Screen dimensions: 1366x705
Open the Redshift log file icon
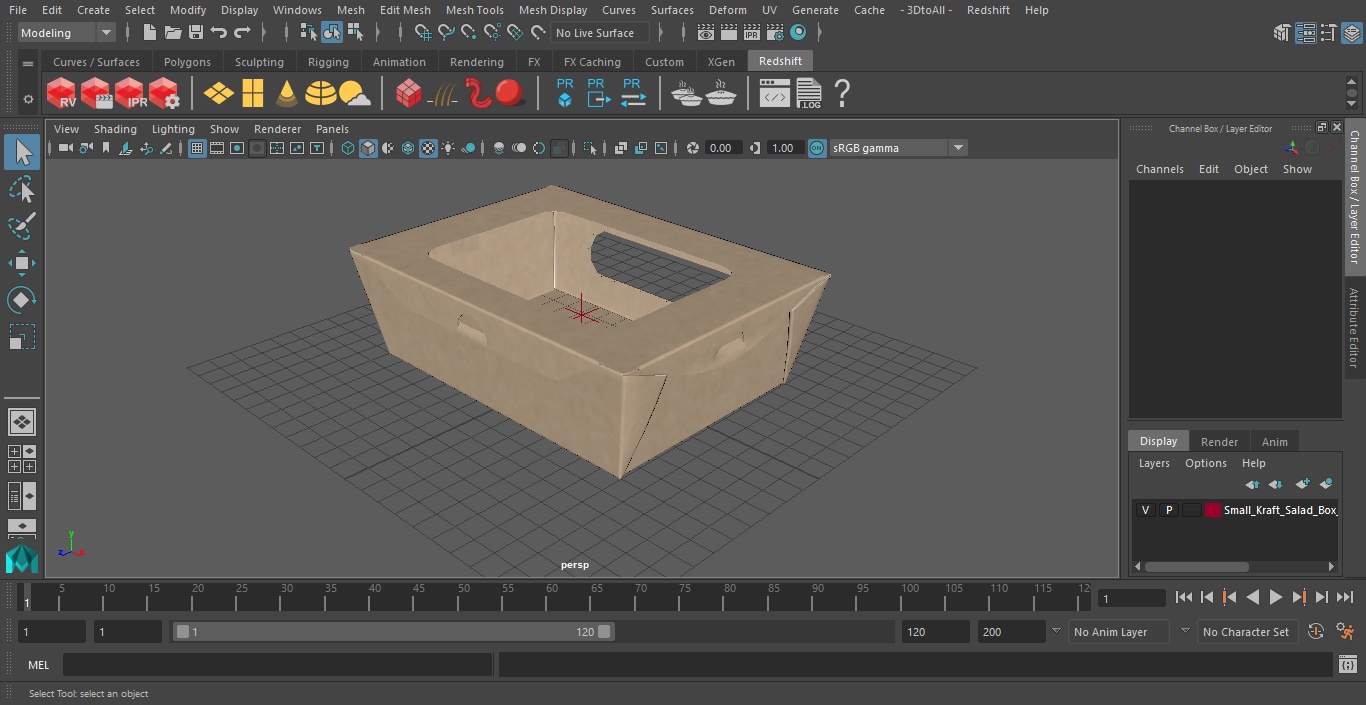click(x=809, y=94)
